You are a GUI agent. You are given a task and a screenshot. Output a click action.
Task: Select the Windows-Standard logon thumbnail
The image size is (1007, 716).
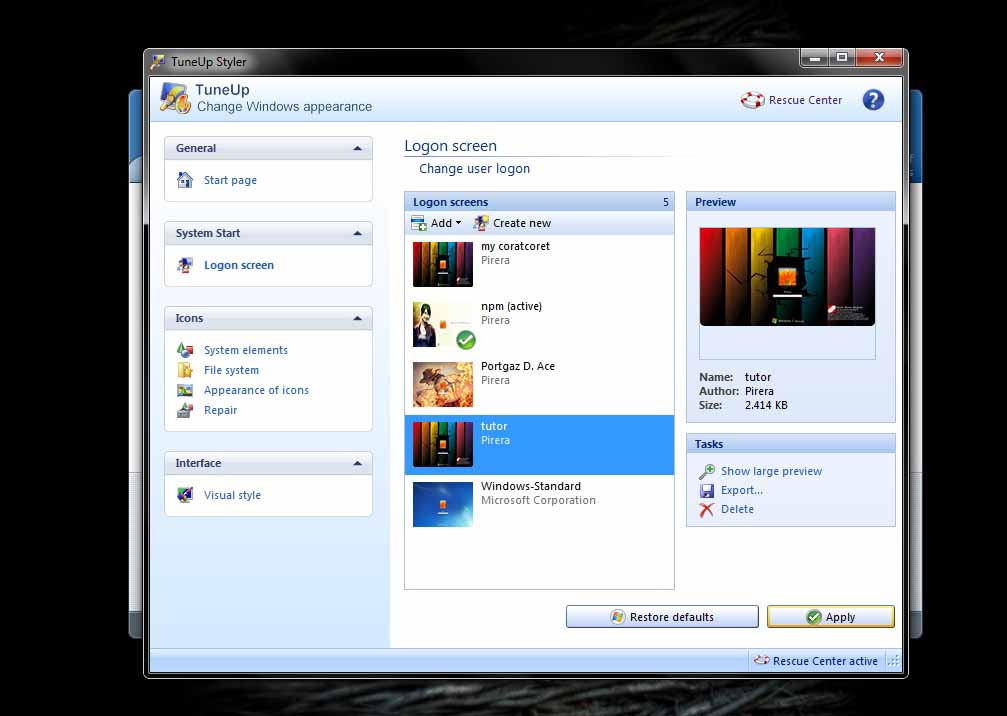click(442, 504)
